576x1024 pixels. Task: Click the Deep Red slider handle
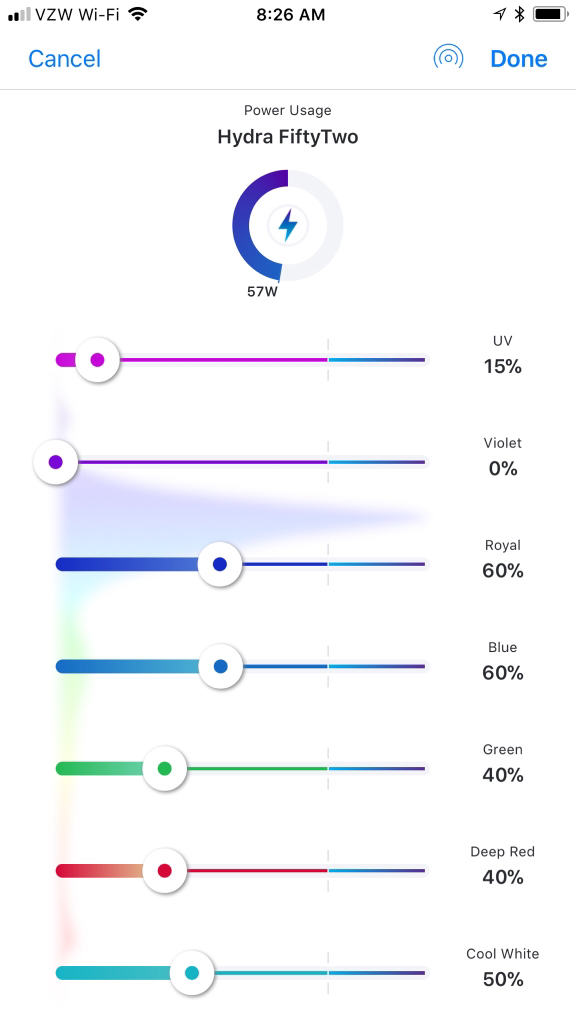[165, 871]
